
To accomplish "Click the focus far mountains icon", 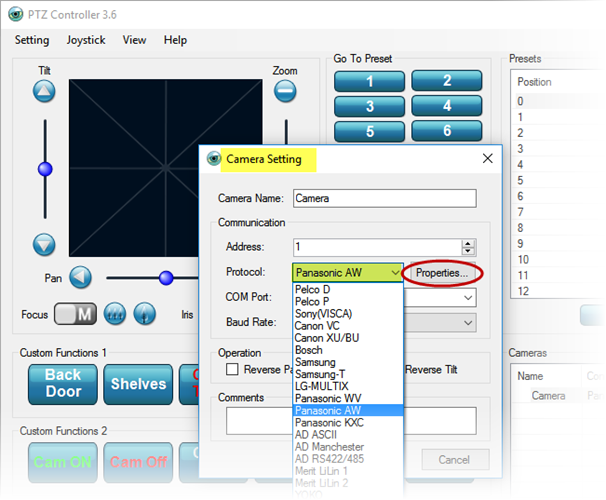I will tap(115, 313).
